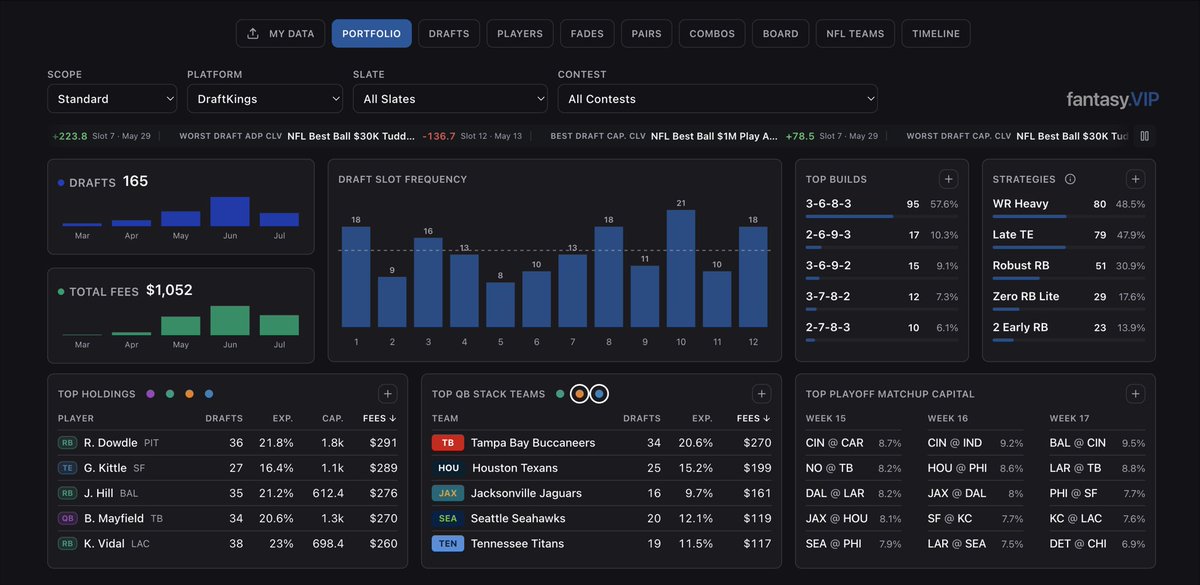Sort Top Holdings by Exp. column
Screen dimensions: 1200x585
pyautogui.click(x=283, y=418)
